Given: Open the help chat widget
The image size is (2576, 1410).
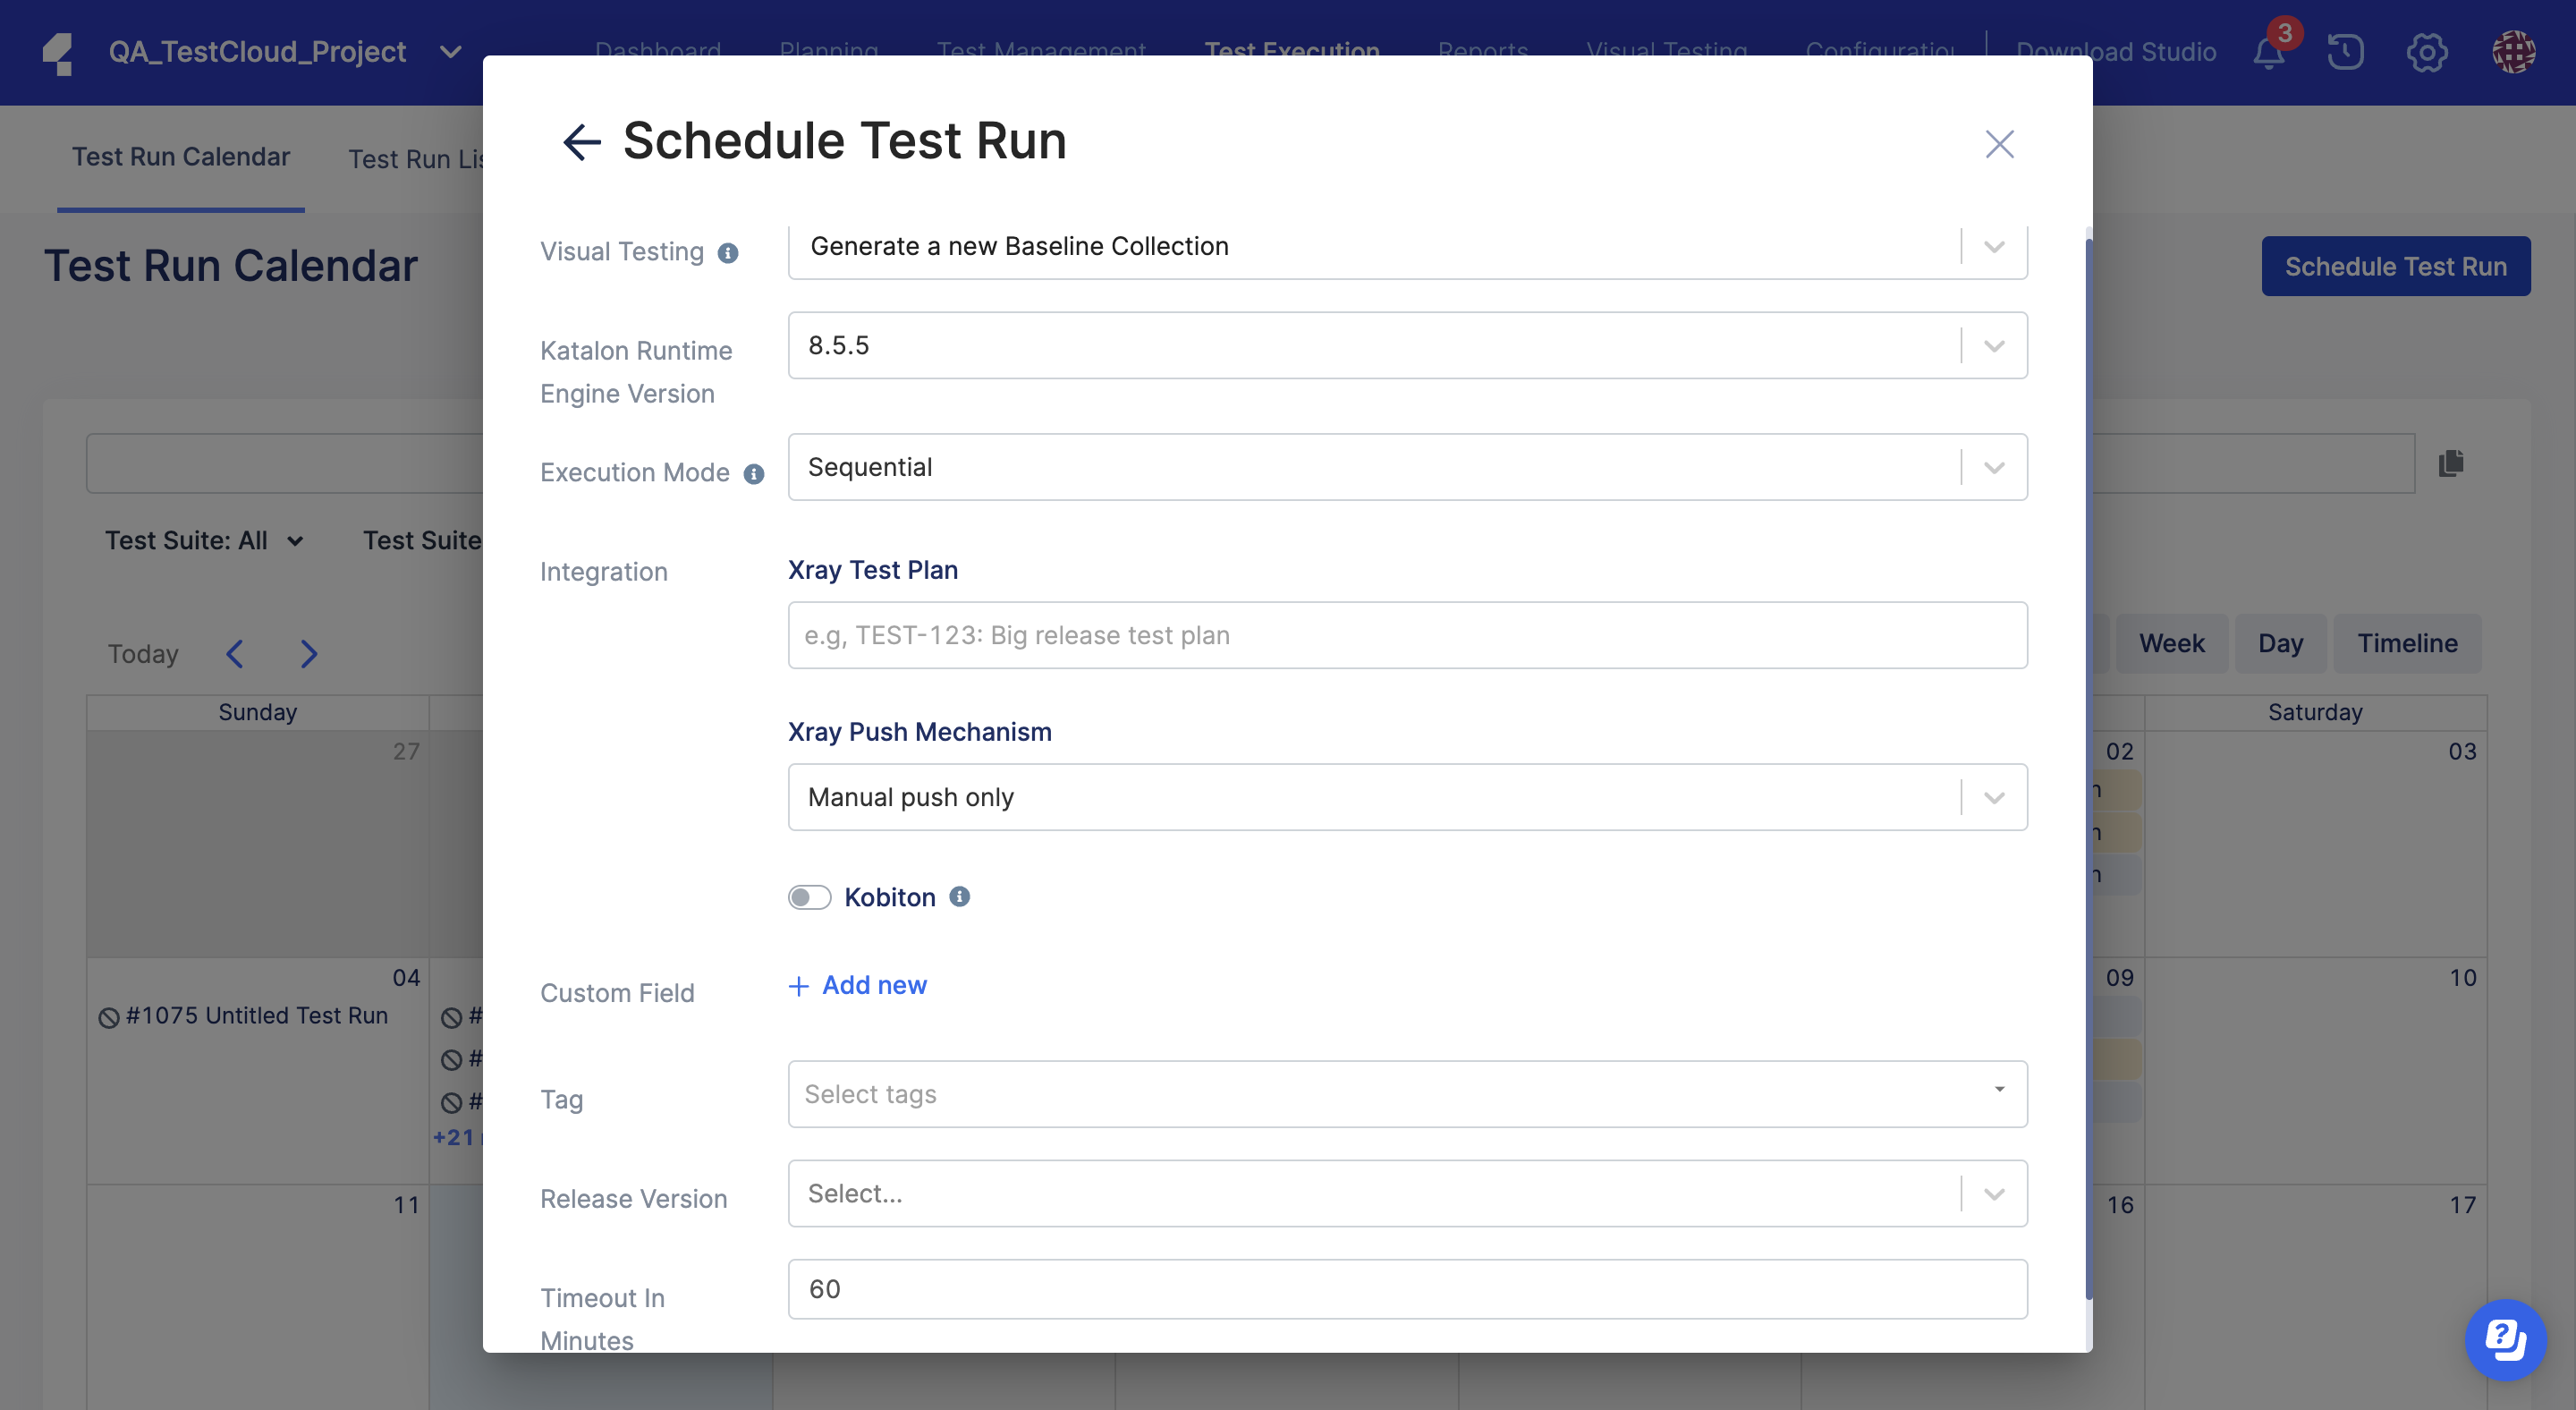Looking at the screenshot, I should click(2505, 1339).
